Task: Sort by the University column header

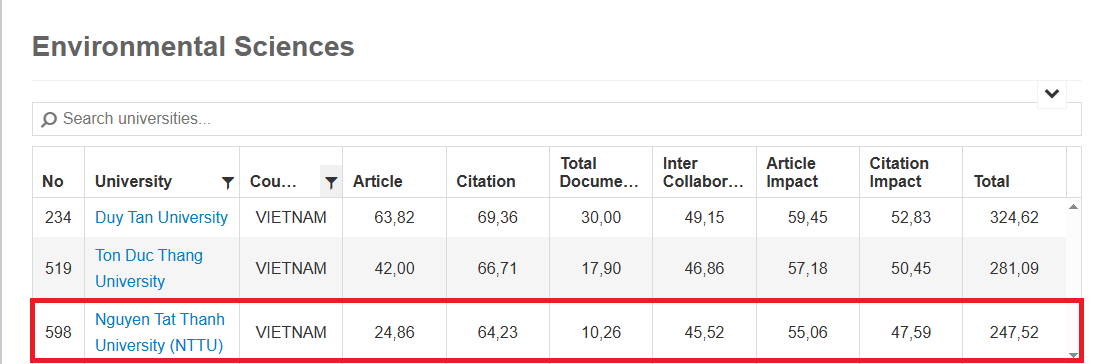Action: pyautogui.click(x=133, y=182)
